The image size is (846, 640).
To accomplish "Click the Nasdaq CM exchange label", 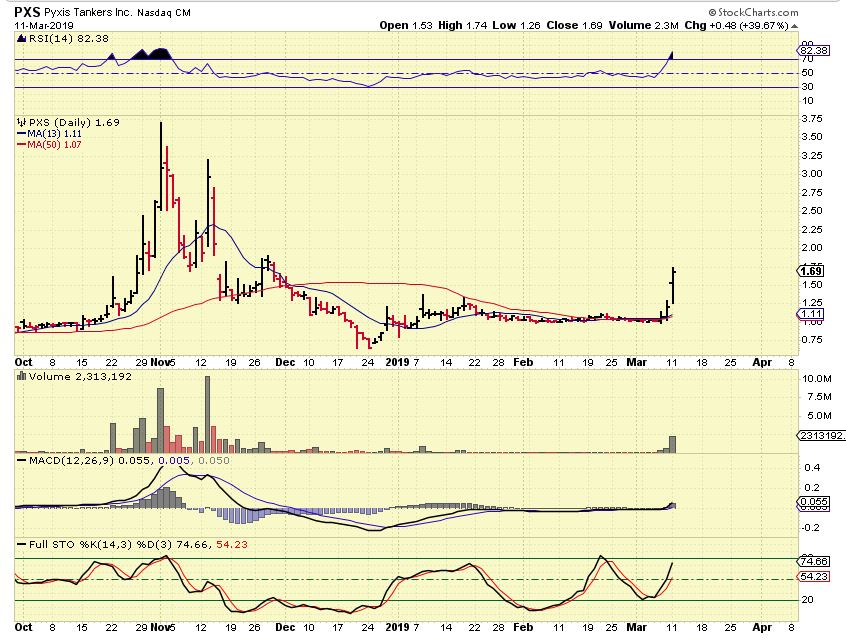I will [163, 12].
